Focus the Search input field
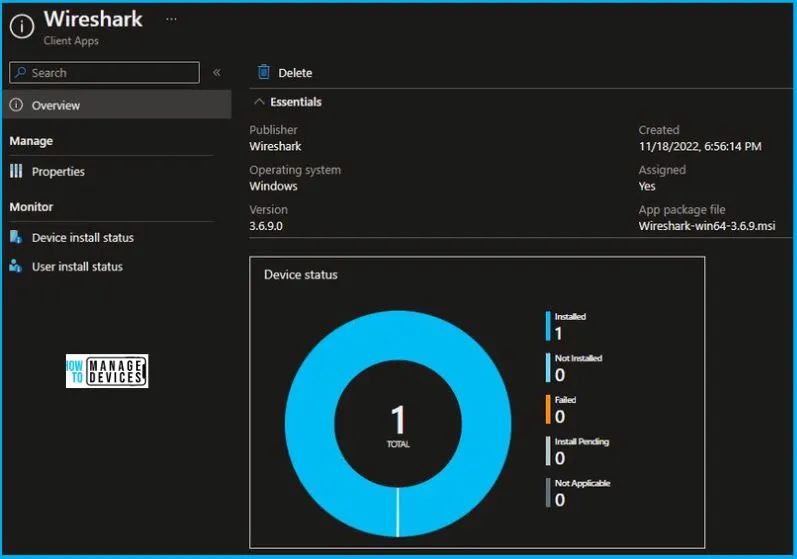 104,73
